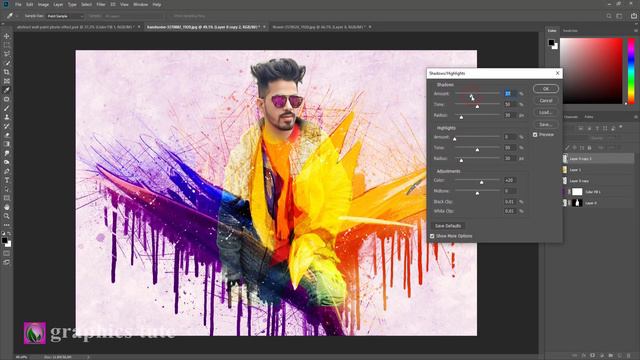
Task: Open the Layers panel flyout menu
Action: click(x=636, y=117)
